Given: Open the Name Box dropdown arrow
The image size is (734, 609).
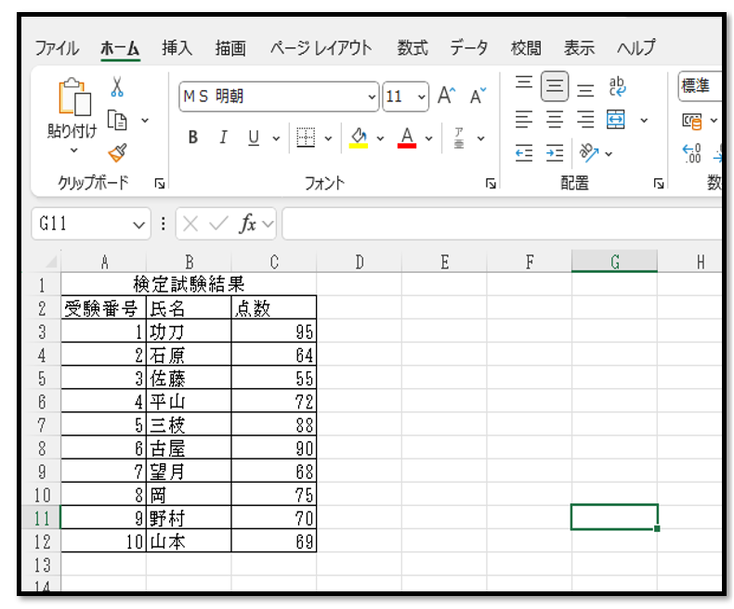Looking at the screenshot, I should (x=139, y=225).
